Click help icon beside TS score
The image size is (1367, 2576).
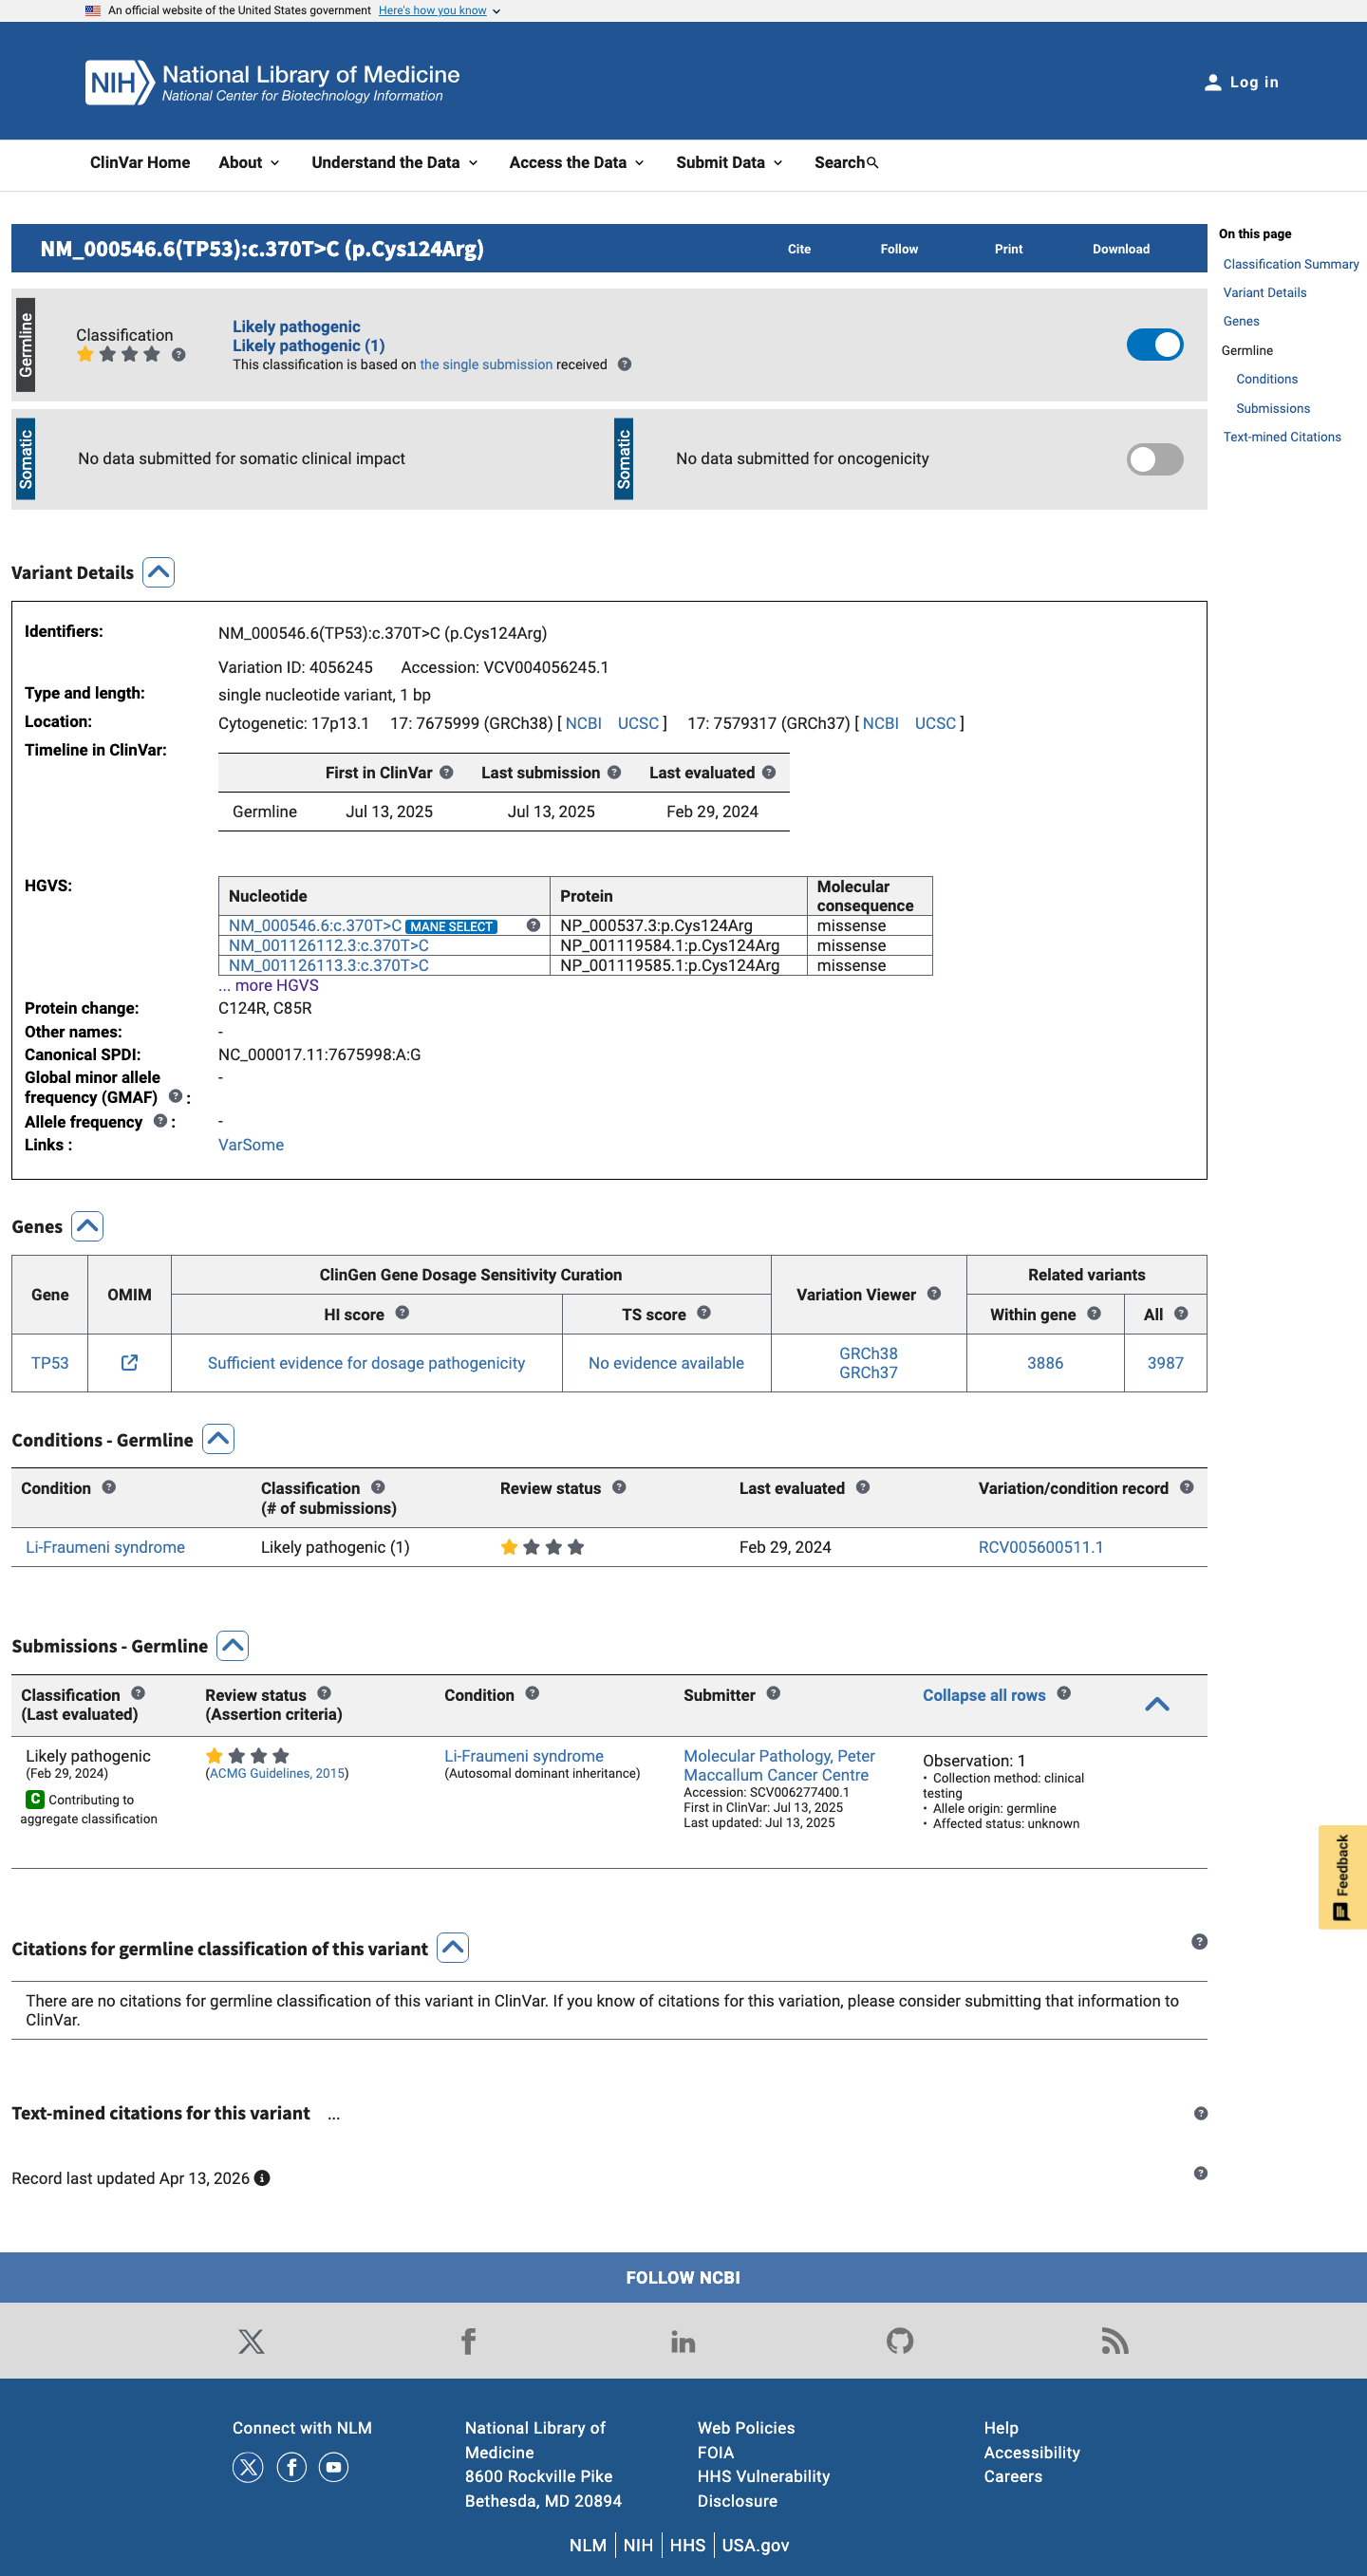[704, 1312]
